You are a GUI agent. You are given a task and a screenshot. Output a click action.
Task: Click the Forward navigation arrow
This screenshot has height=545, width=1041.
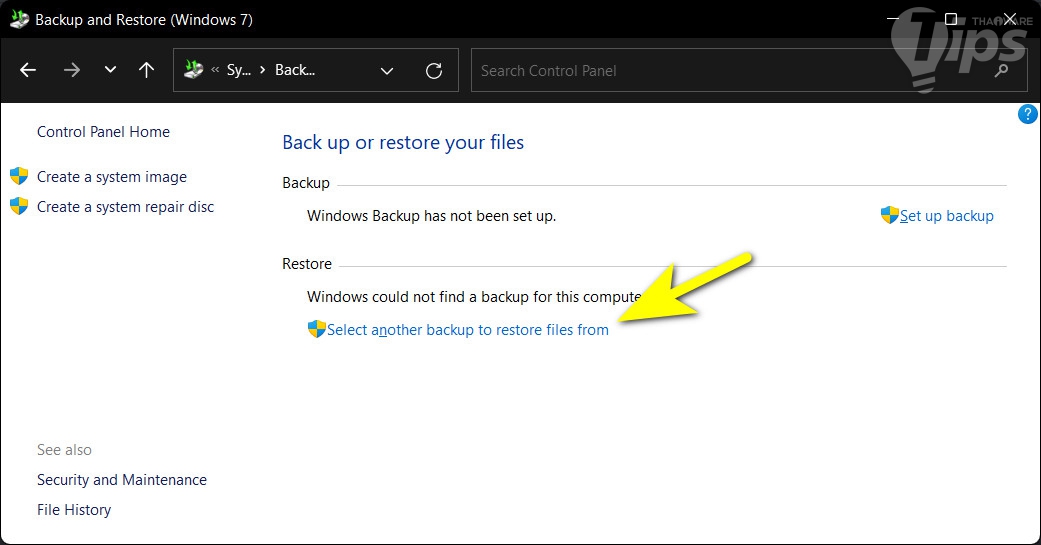click(x=71, y=70)
